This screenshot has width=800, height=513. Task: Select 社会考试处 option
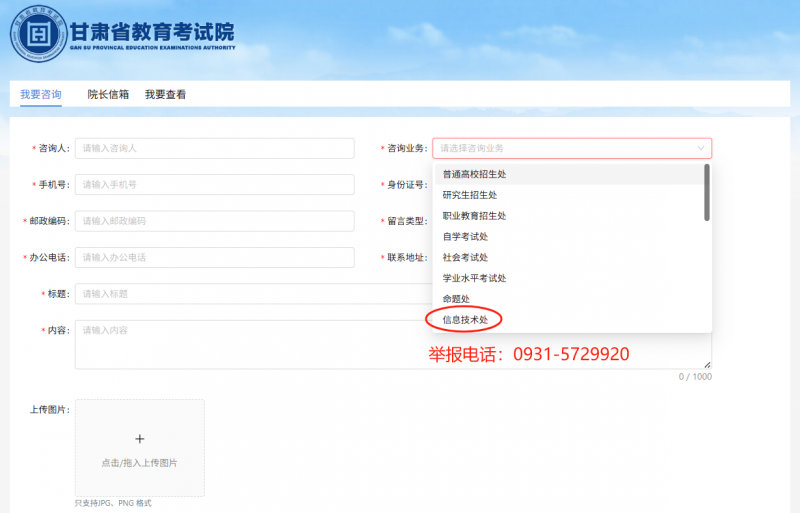click(x=465, y=257)
